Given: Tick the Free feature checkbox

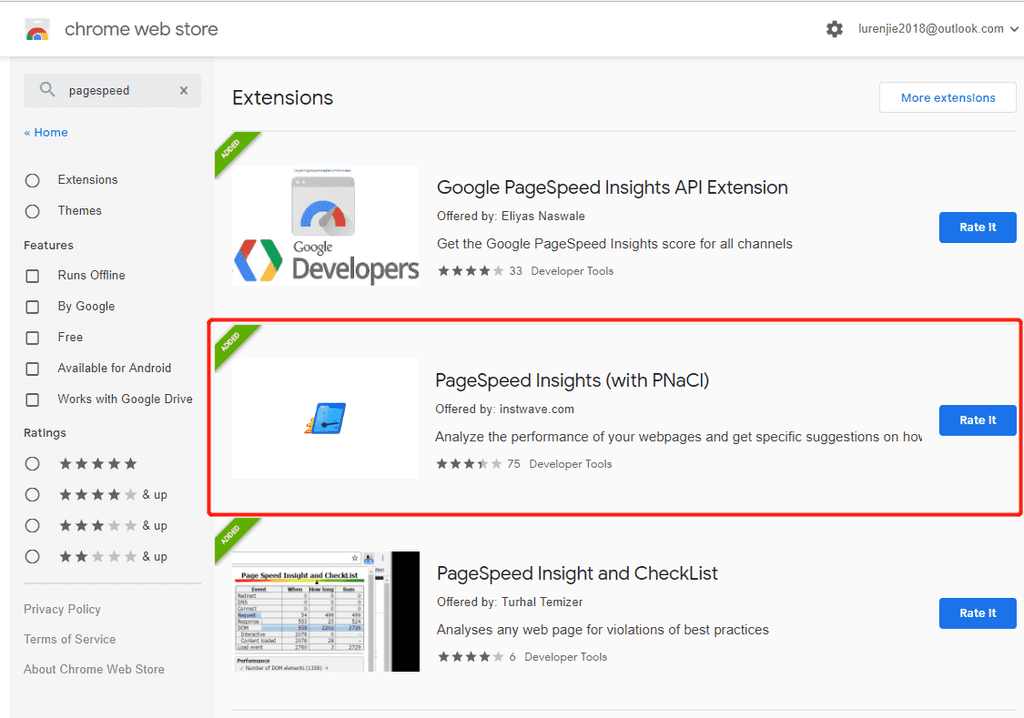Looking at the screenshot, I should (33, 338).
